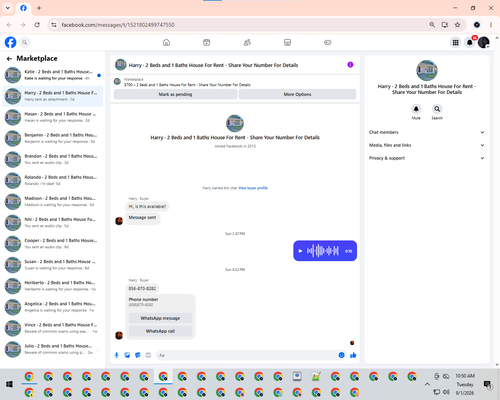
Task: Click the WhatsApp call button
Action: point(160,331)
